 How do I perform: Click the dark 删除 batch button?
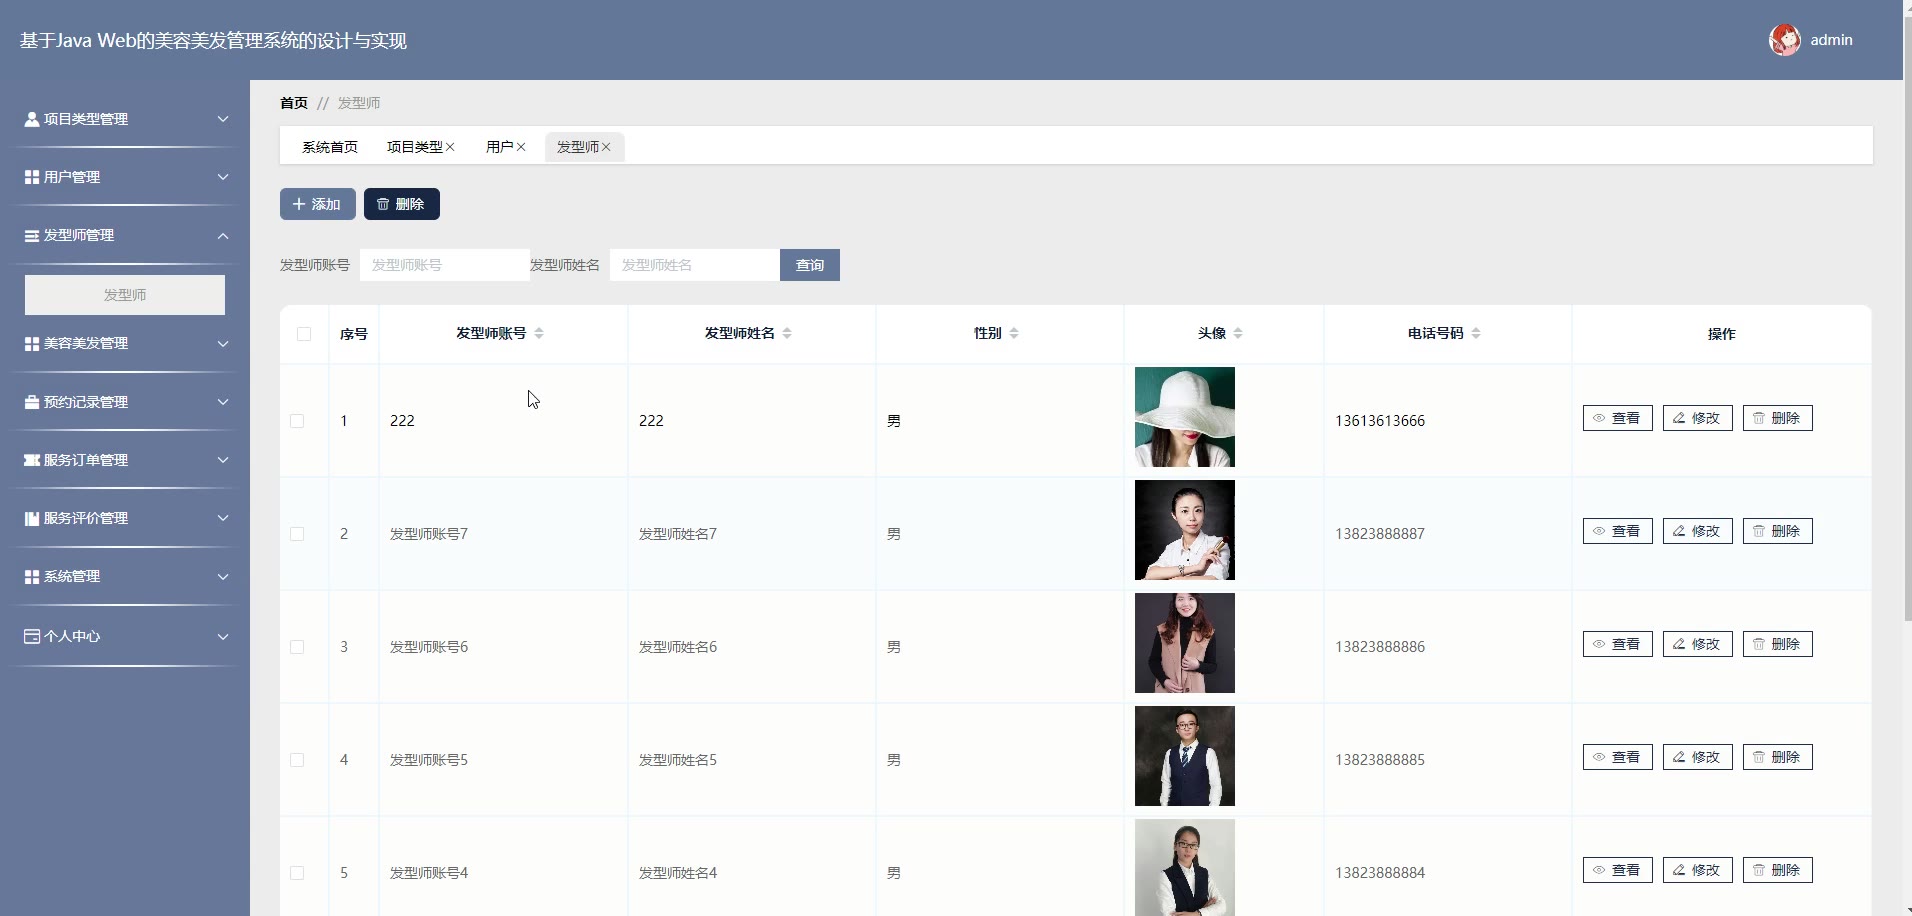402,204
